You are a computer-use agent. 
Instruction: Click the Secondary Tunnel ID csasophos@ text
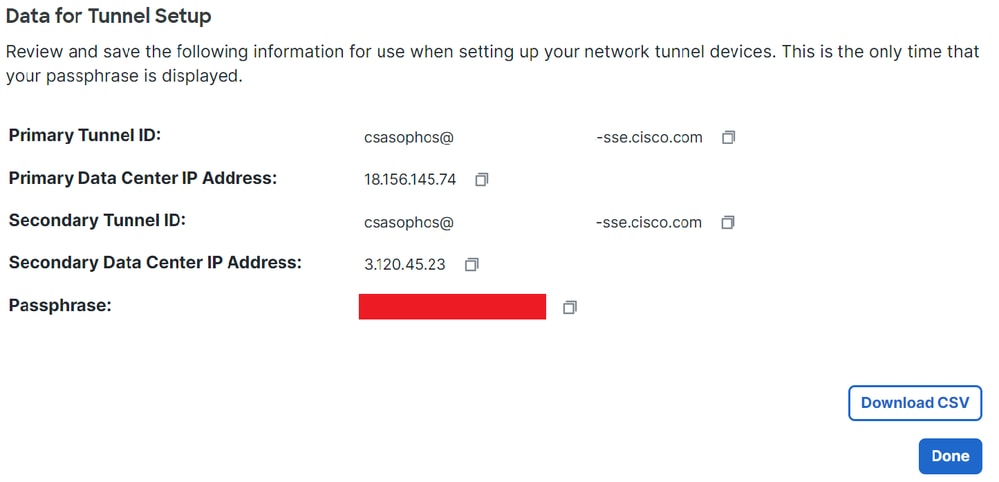[408, 222]
